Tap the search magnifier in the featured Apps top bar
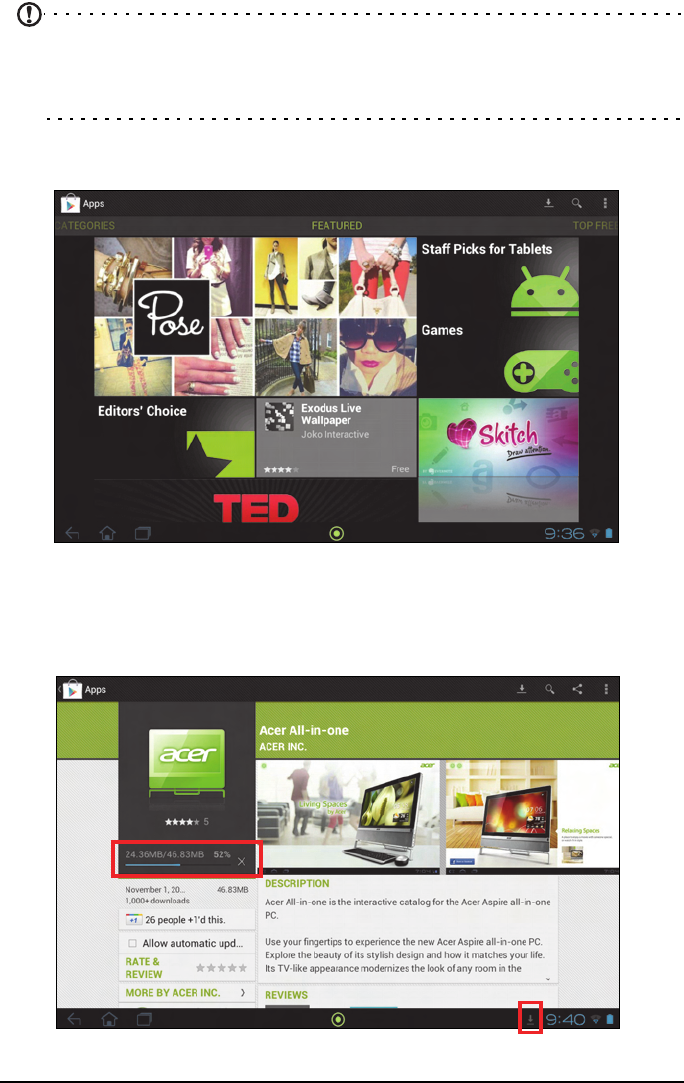The image size is (684, 1083). point(577,203)
